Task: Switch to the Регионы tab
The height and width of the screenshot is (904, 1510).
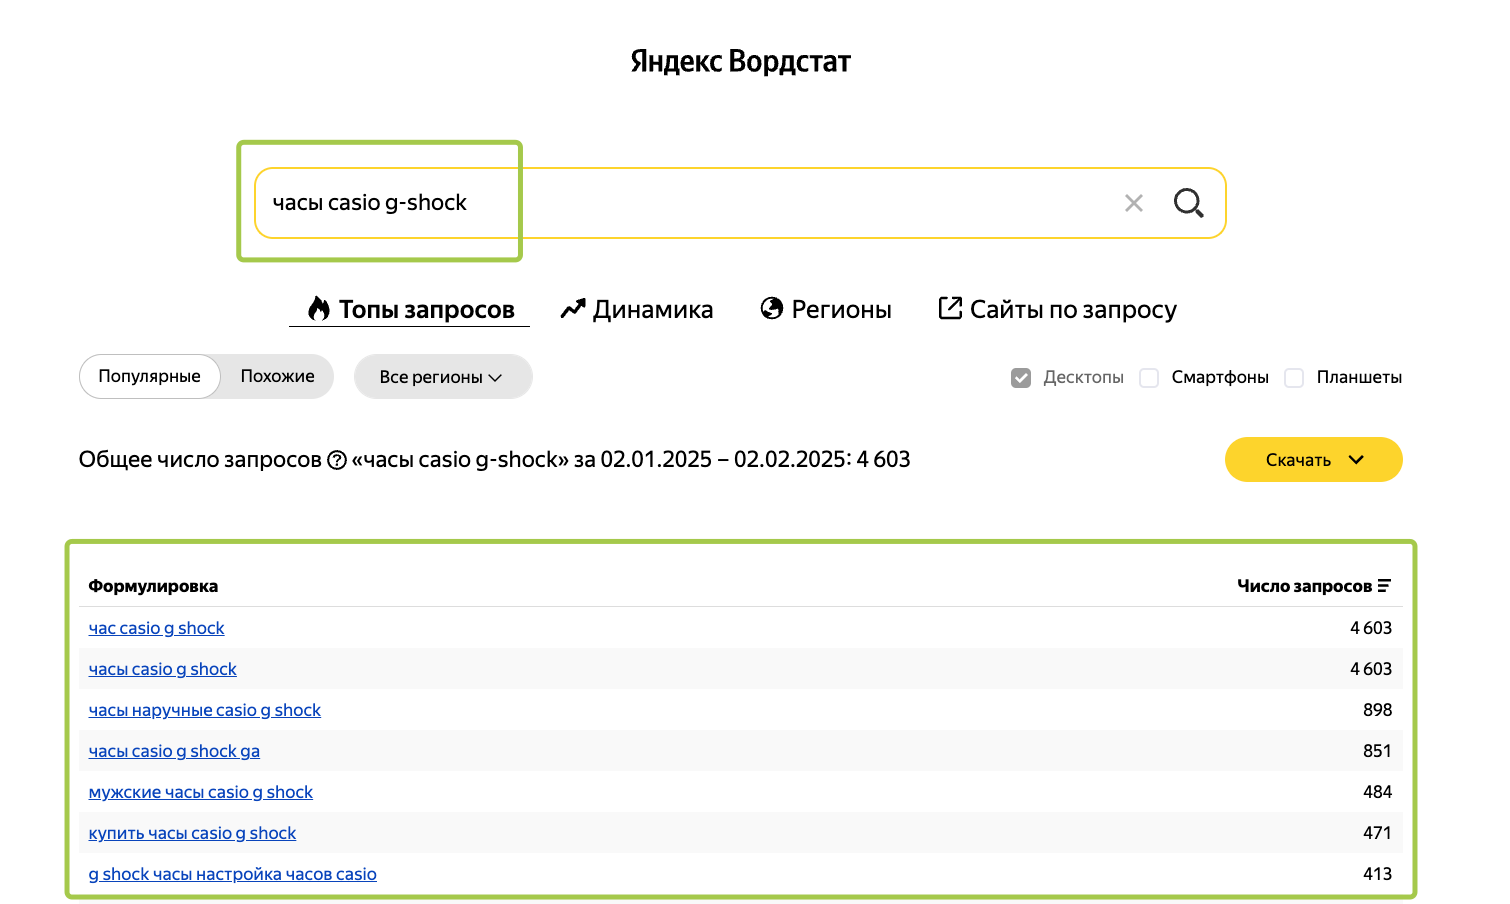Action: click(x=826, y=309)
